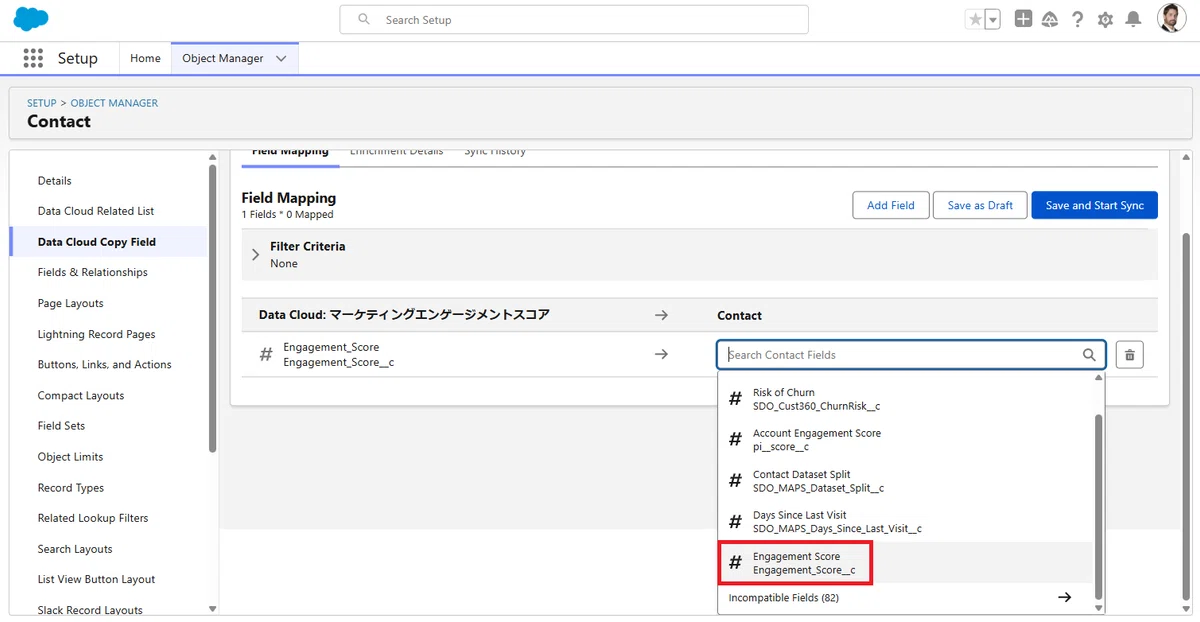The height and width of the screenshot is (622, 1200).
Task: Expand the Filter Criteria section
Action: tap(256, 254)
